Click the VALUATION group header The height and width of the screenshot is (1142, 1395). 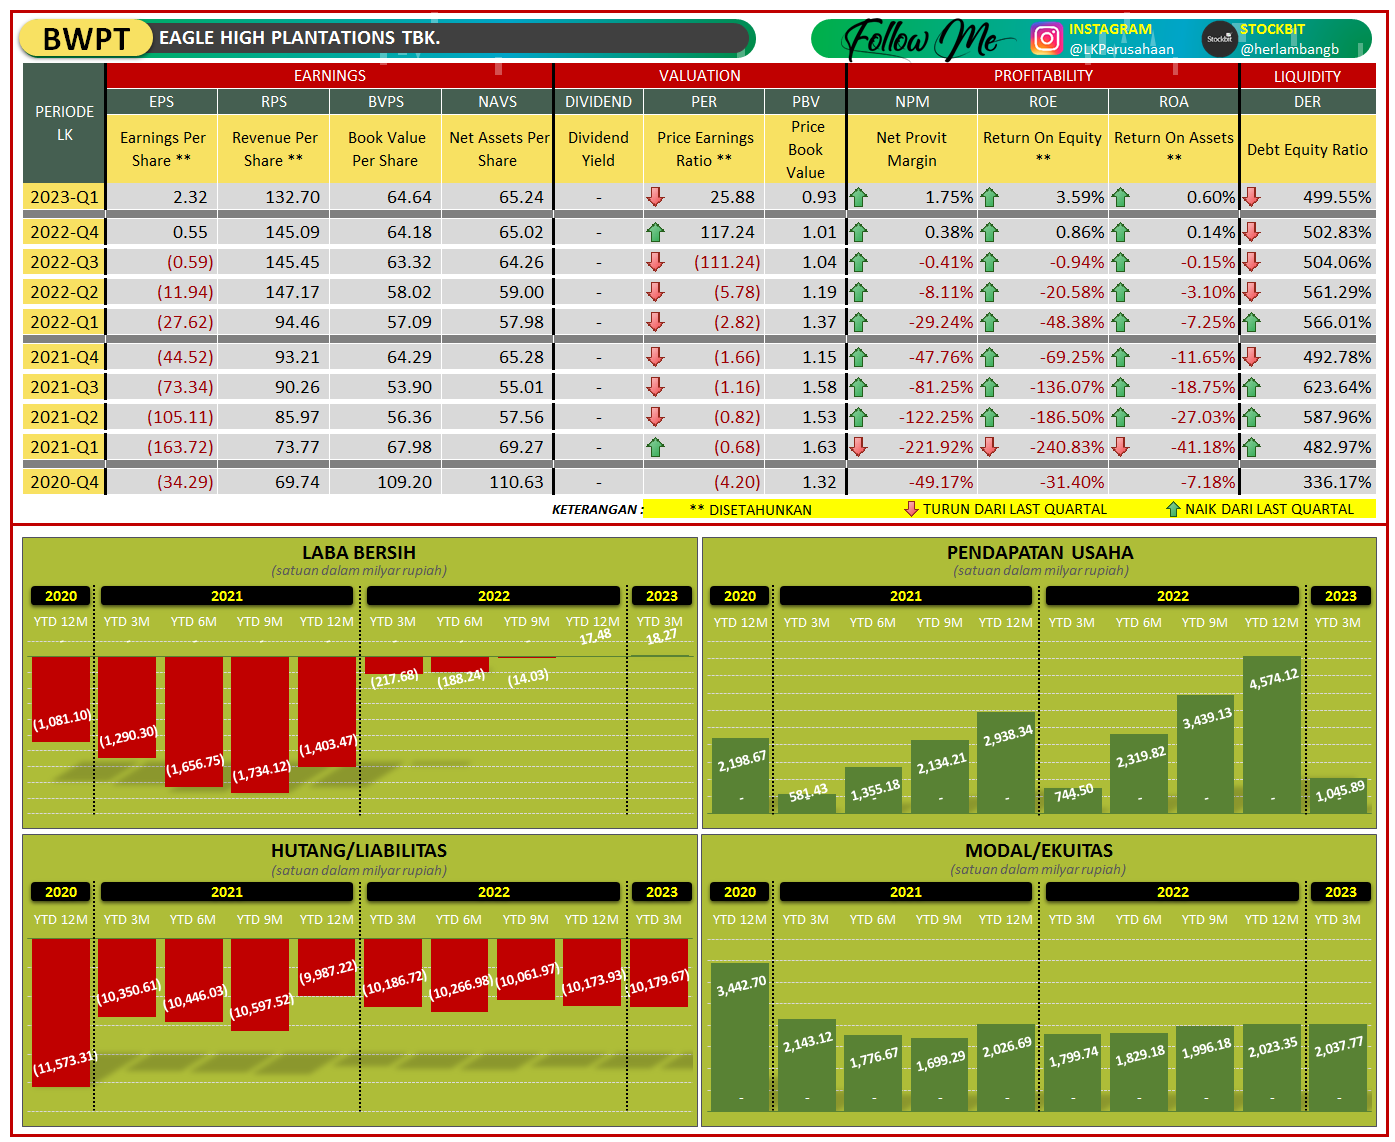pyautogui.click(x=700, y=76)
